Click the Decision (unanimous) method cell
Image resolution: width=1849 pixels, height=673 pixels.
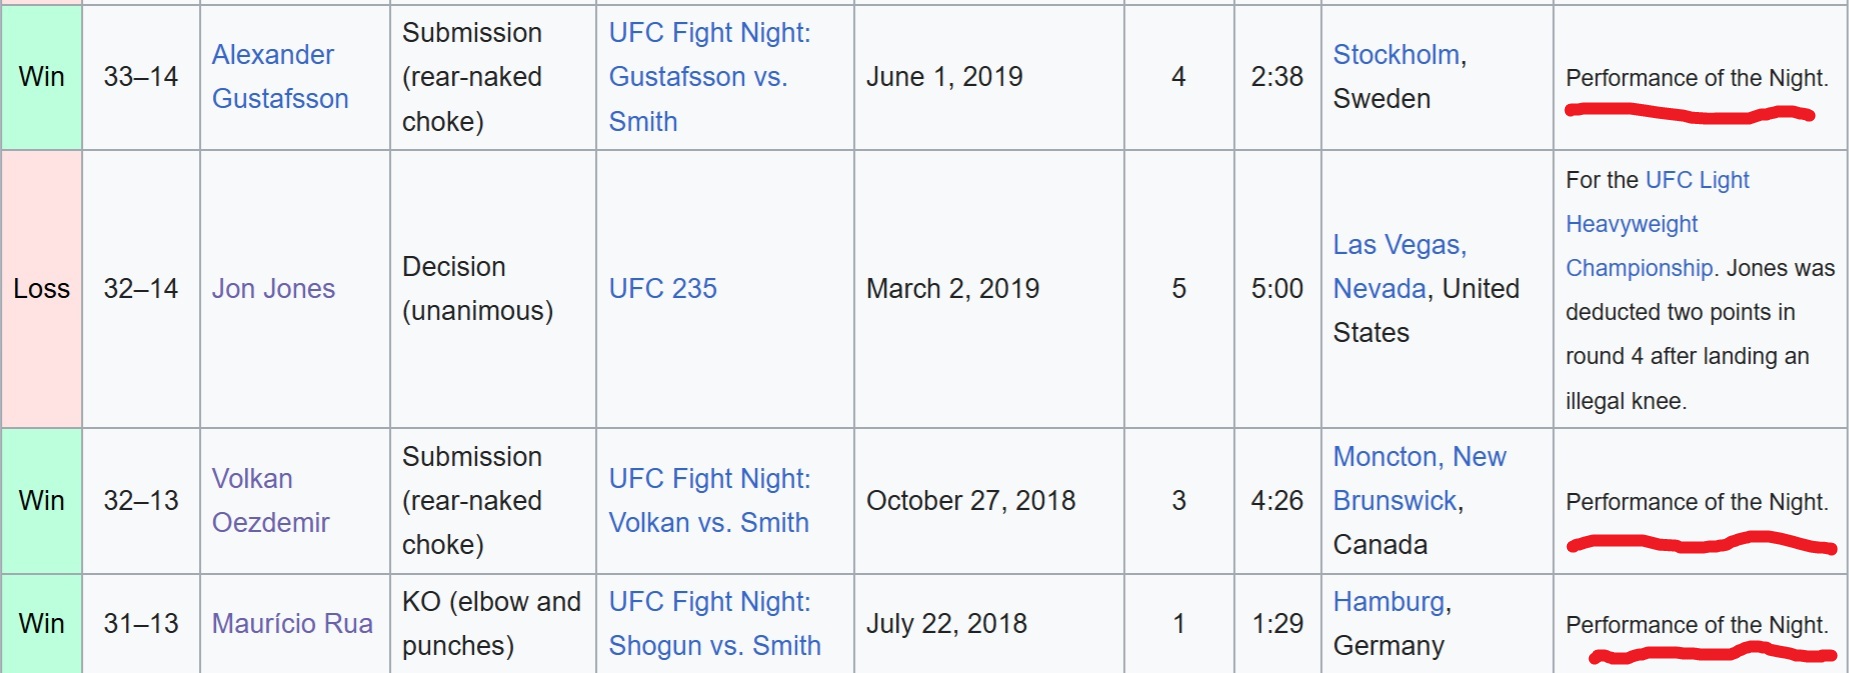coord(477,289)
